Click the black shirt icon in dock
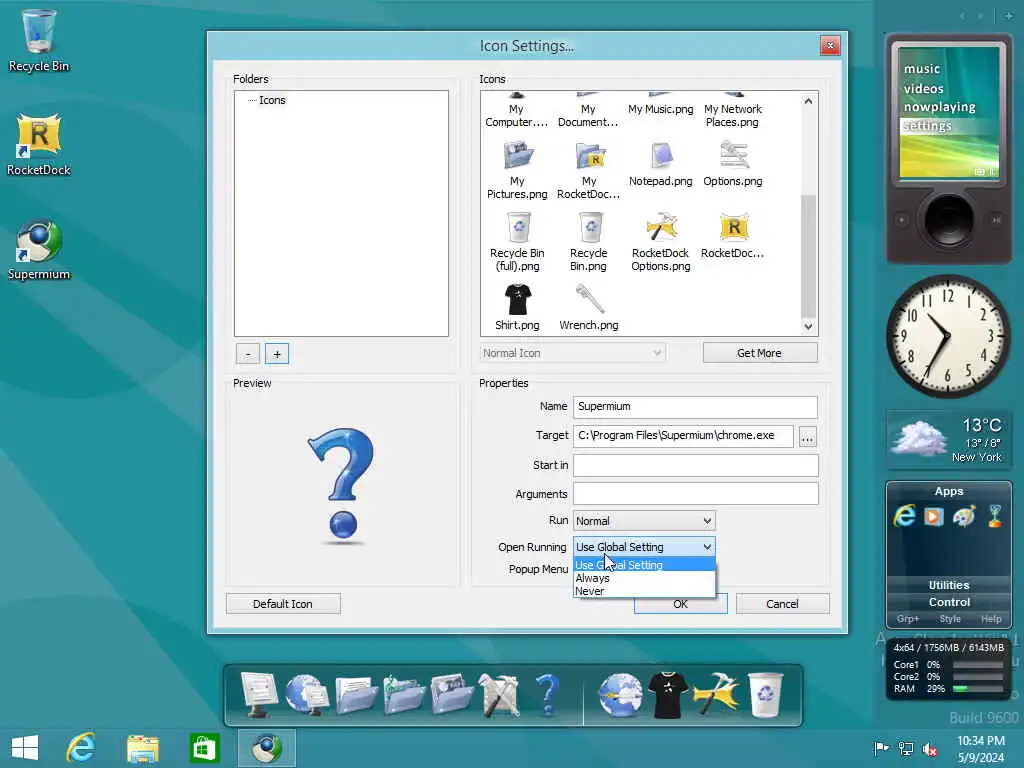Image resolution: width=1024 pixels, height=768 pixels. pos(667,695)
